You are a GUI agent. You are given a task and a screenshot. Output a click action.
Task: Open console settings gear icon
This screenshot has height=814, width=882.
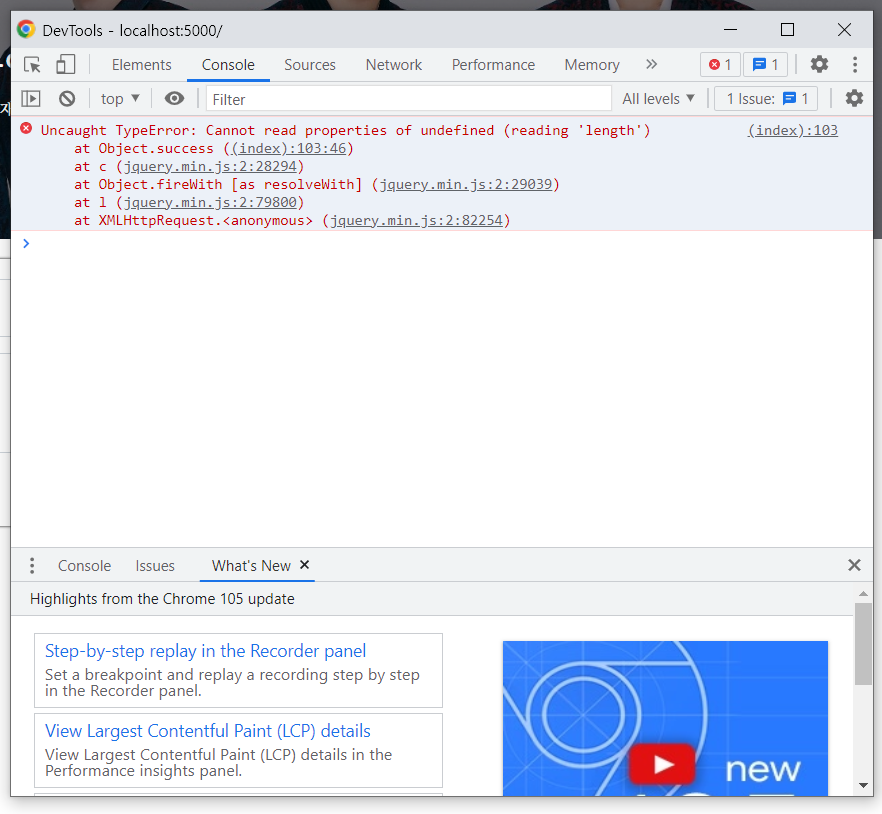click(x=854, y=98)
